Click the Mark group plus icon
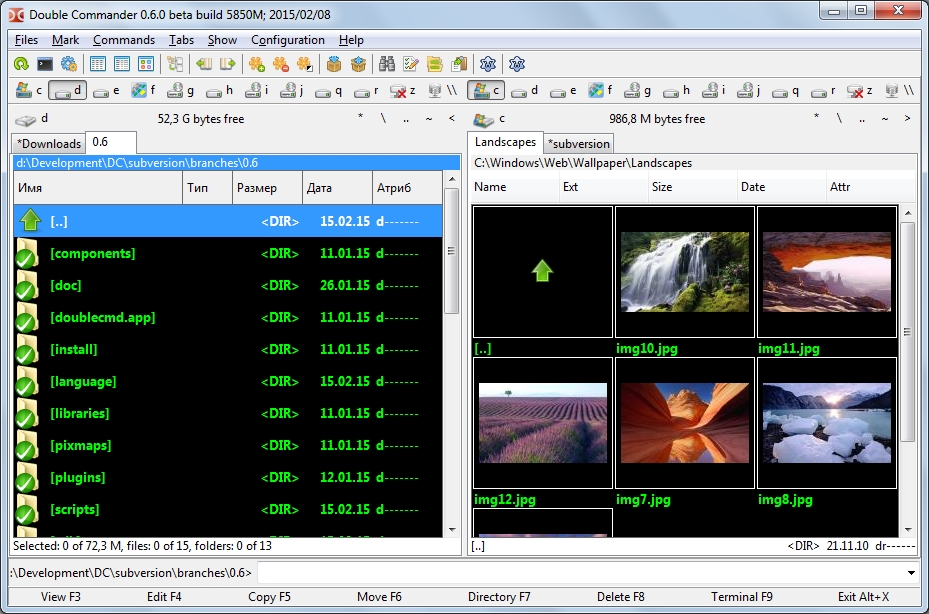This screenshot has width=929, height=614. [x=257, y=64]
